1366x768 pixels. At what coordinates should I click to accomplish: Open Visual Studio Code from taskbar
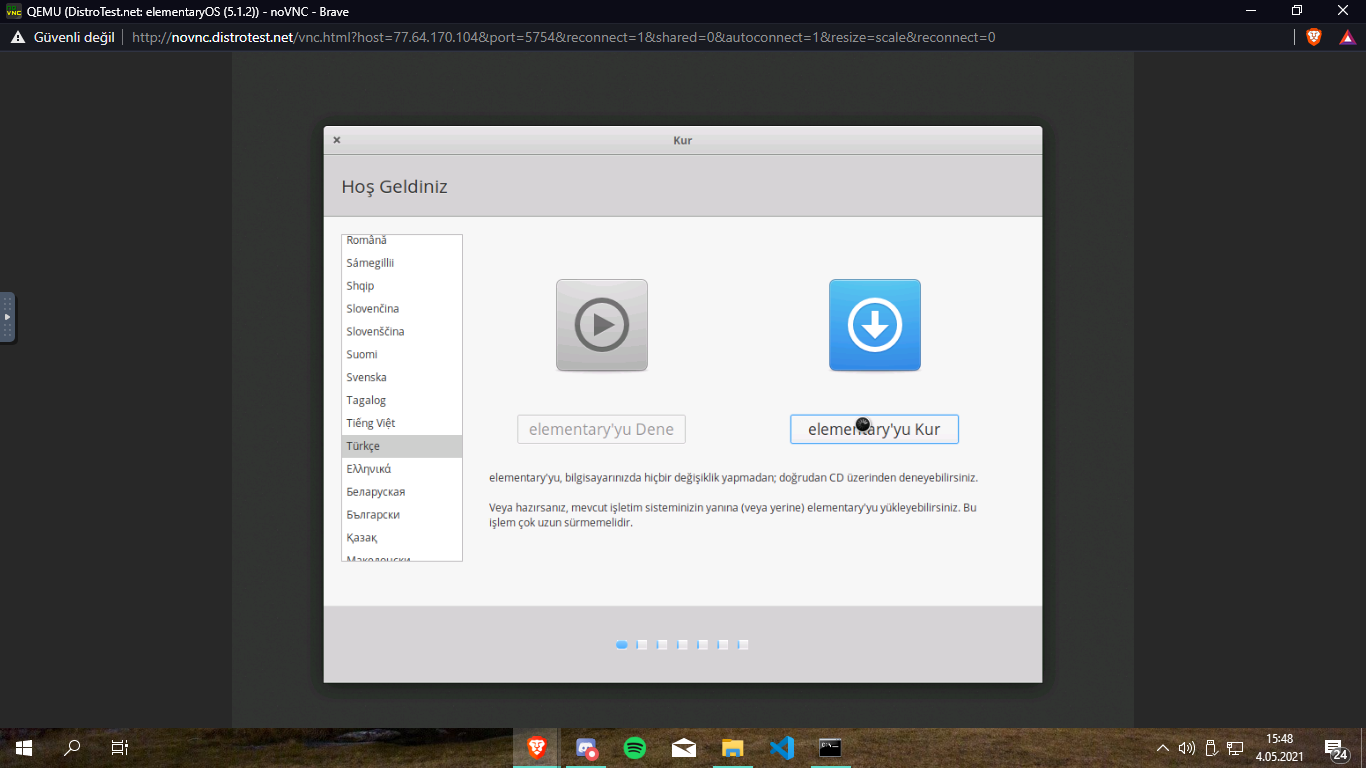coord(782,747)
